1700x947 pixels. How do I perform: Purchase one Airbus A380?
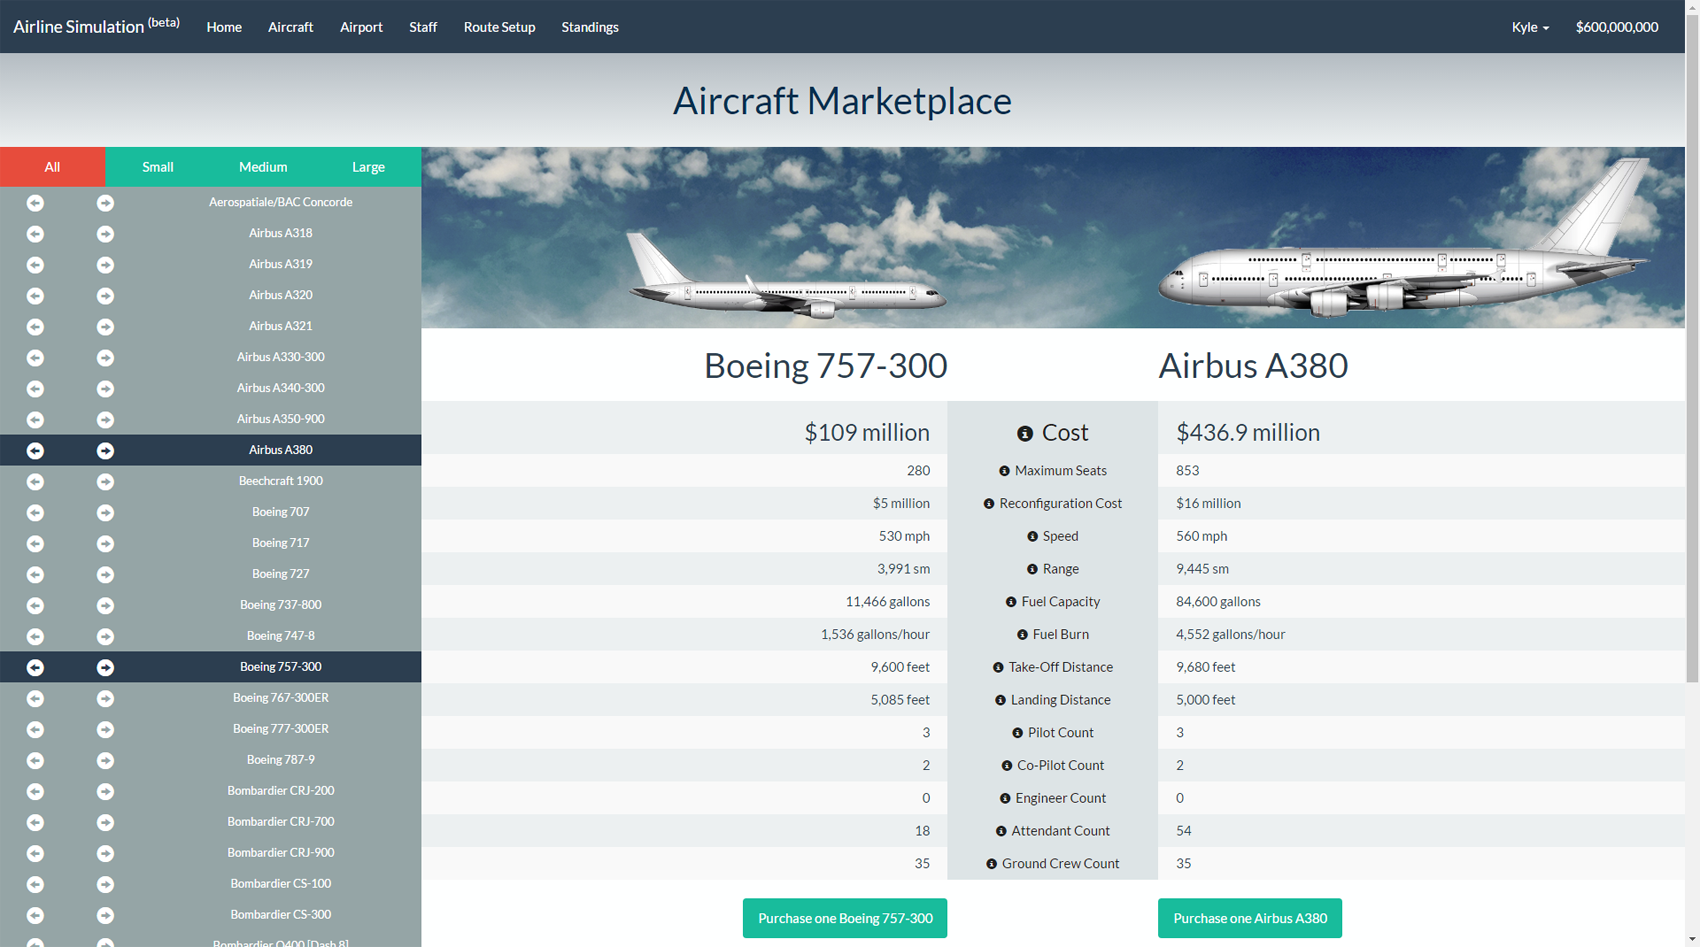point(1250,918)
